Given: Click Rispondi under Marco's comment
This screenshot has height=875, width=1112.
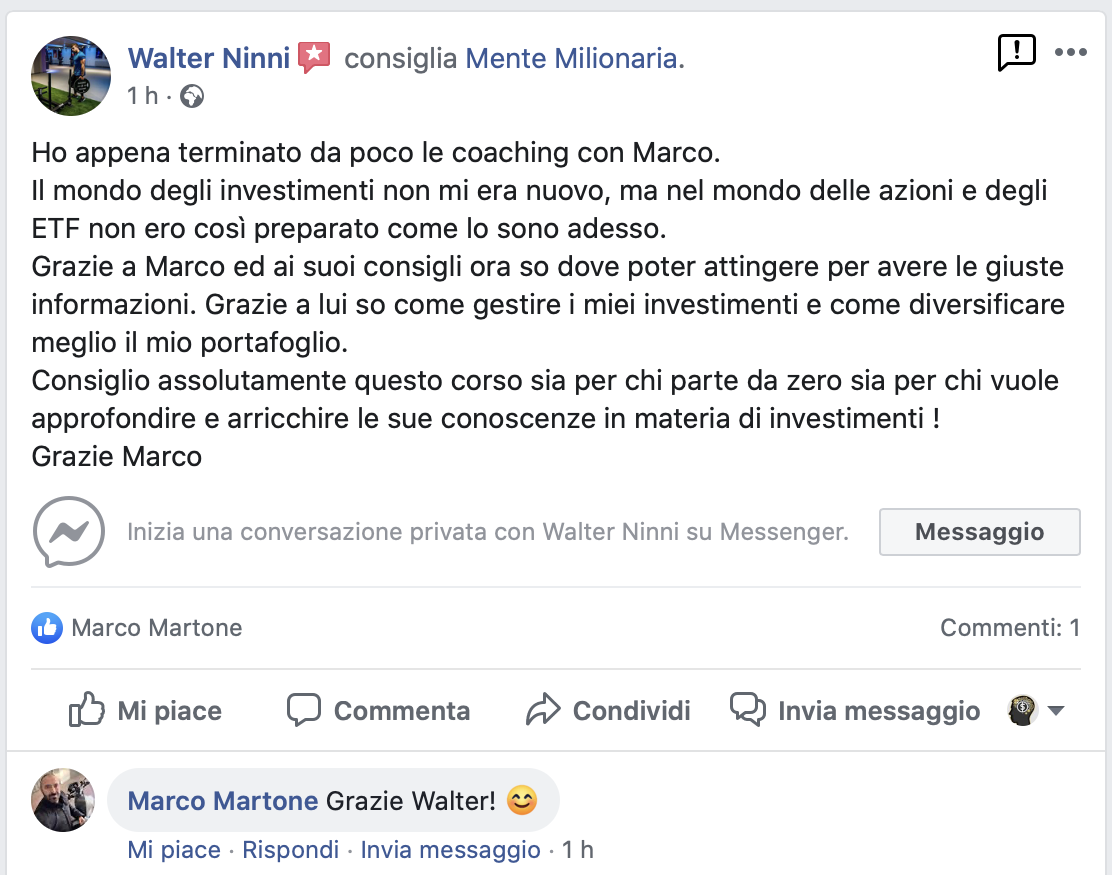Looking at the screenshot, I should coord(291,850).
